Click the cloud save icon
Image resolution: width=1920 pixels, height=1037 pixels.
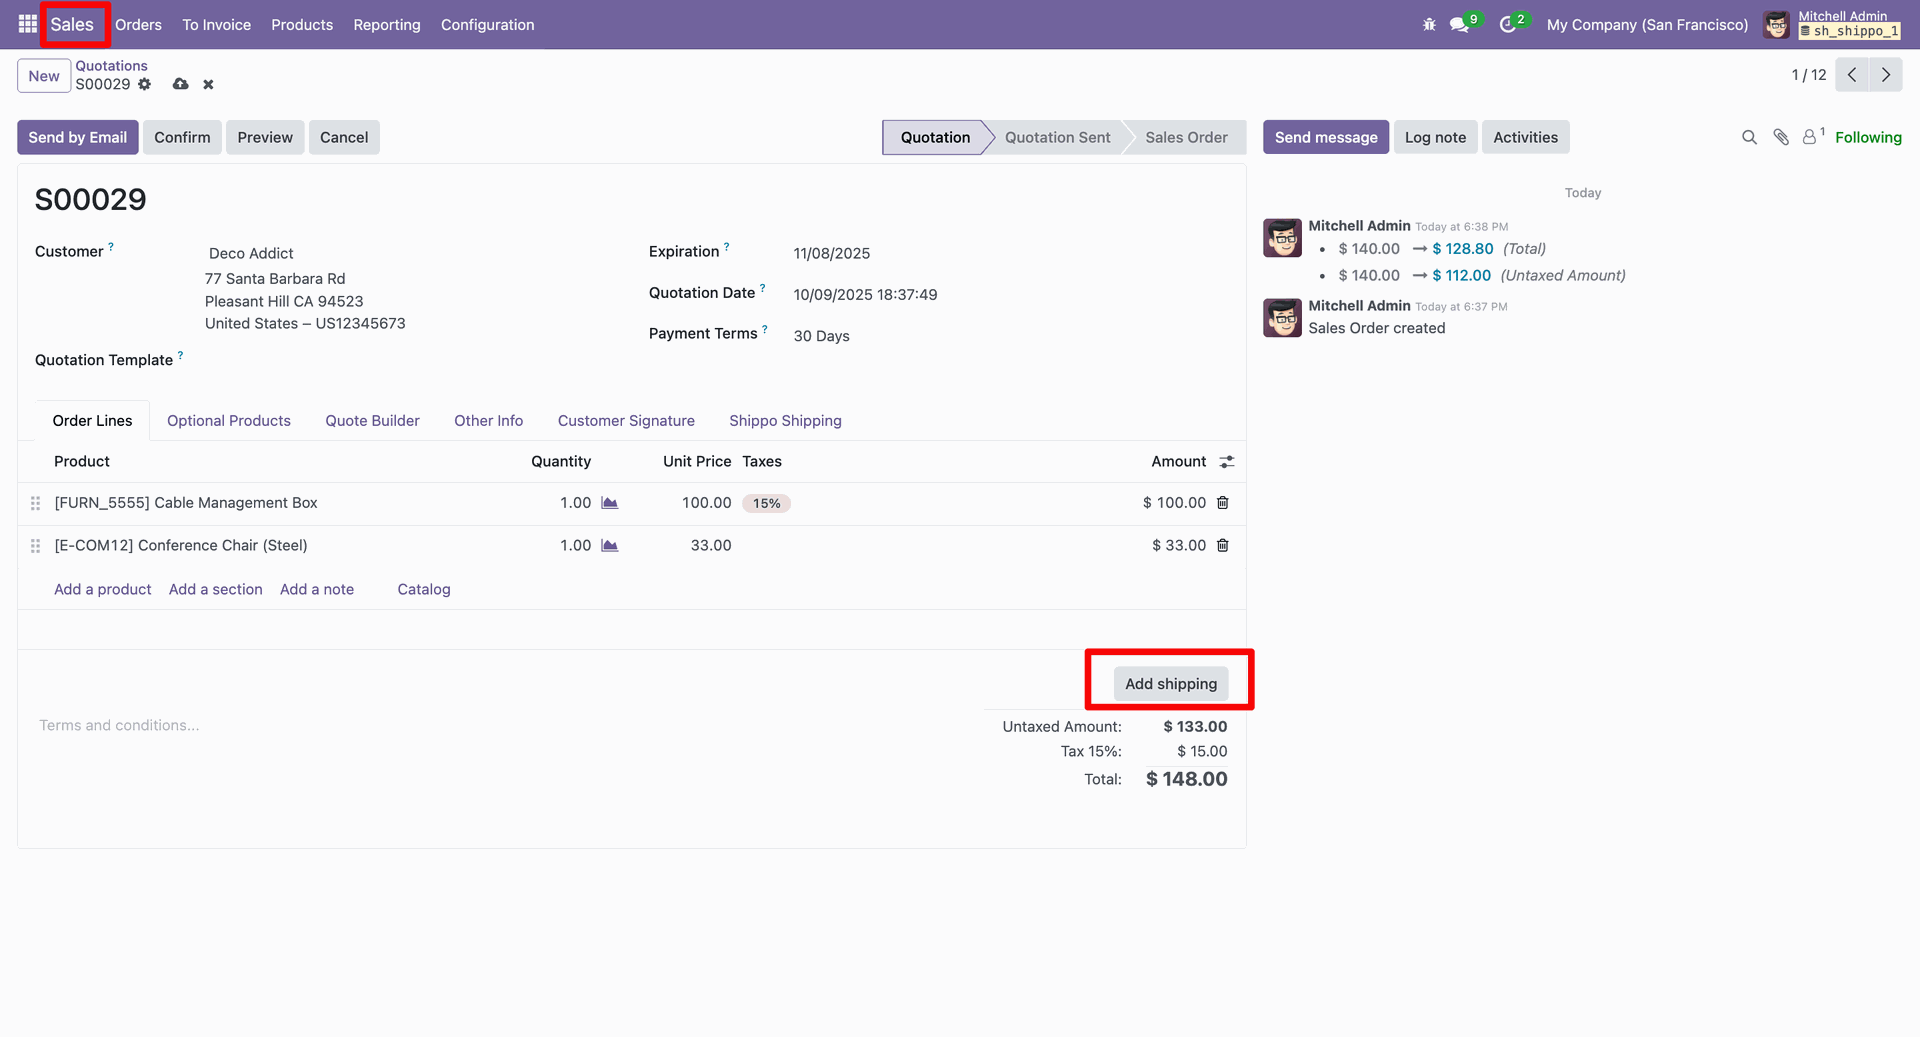click(180, 84)
